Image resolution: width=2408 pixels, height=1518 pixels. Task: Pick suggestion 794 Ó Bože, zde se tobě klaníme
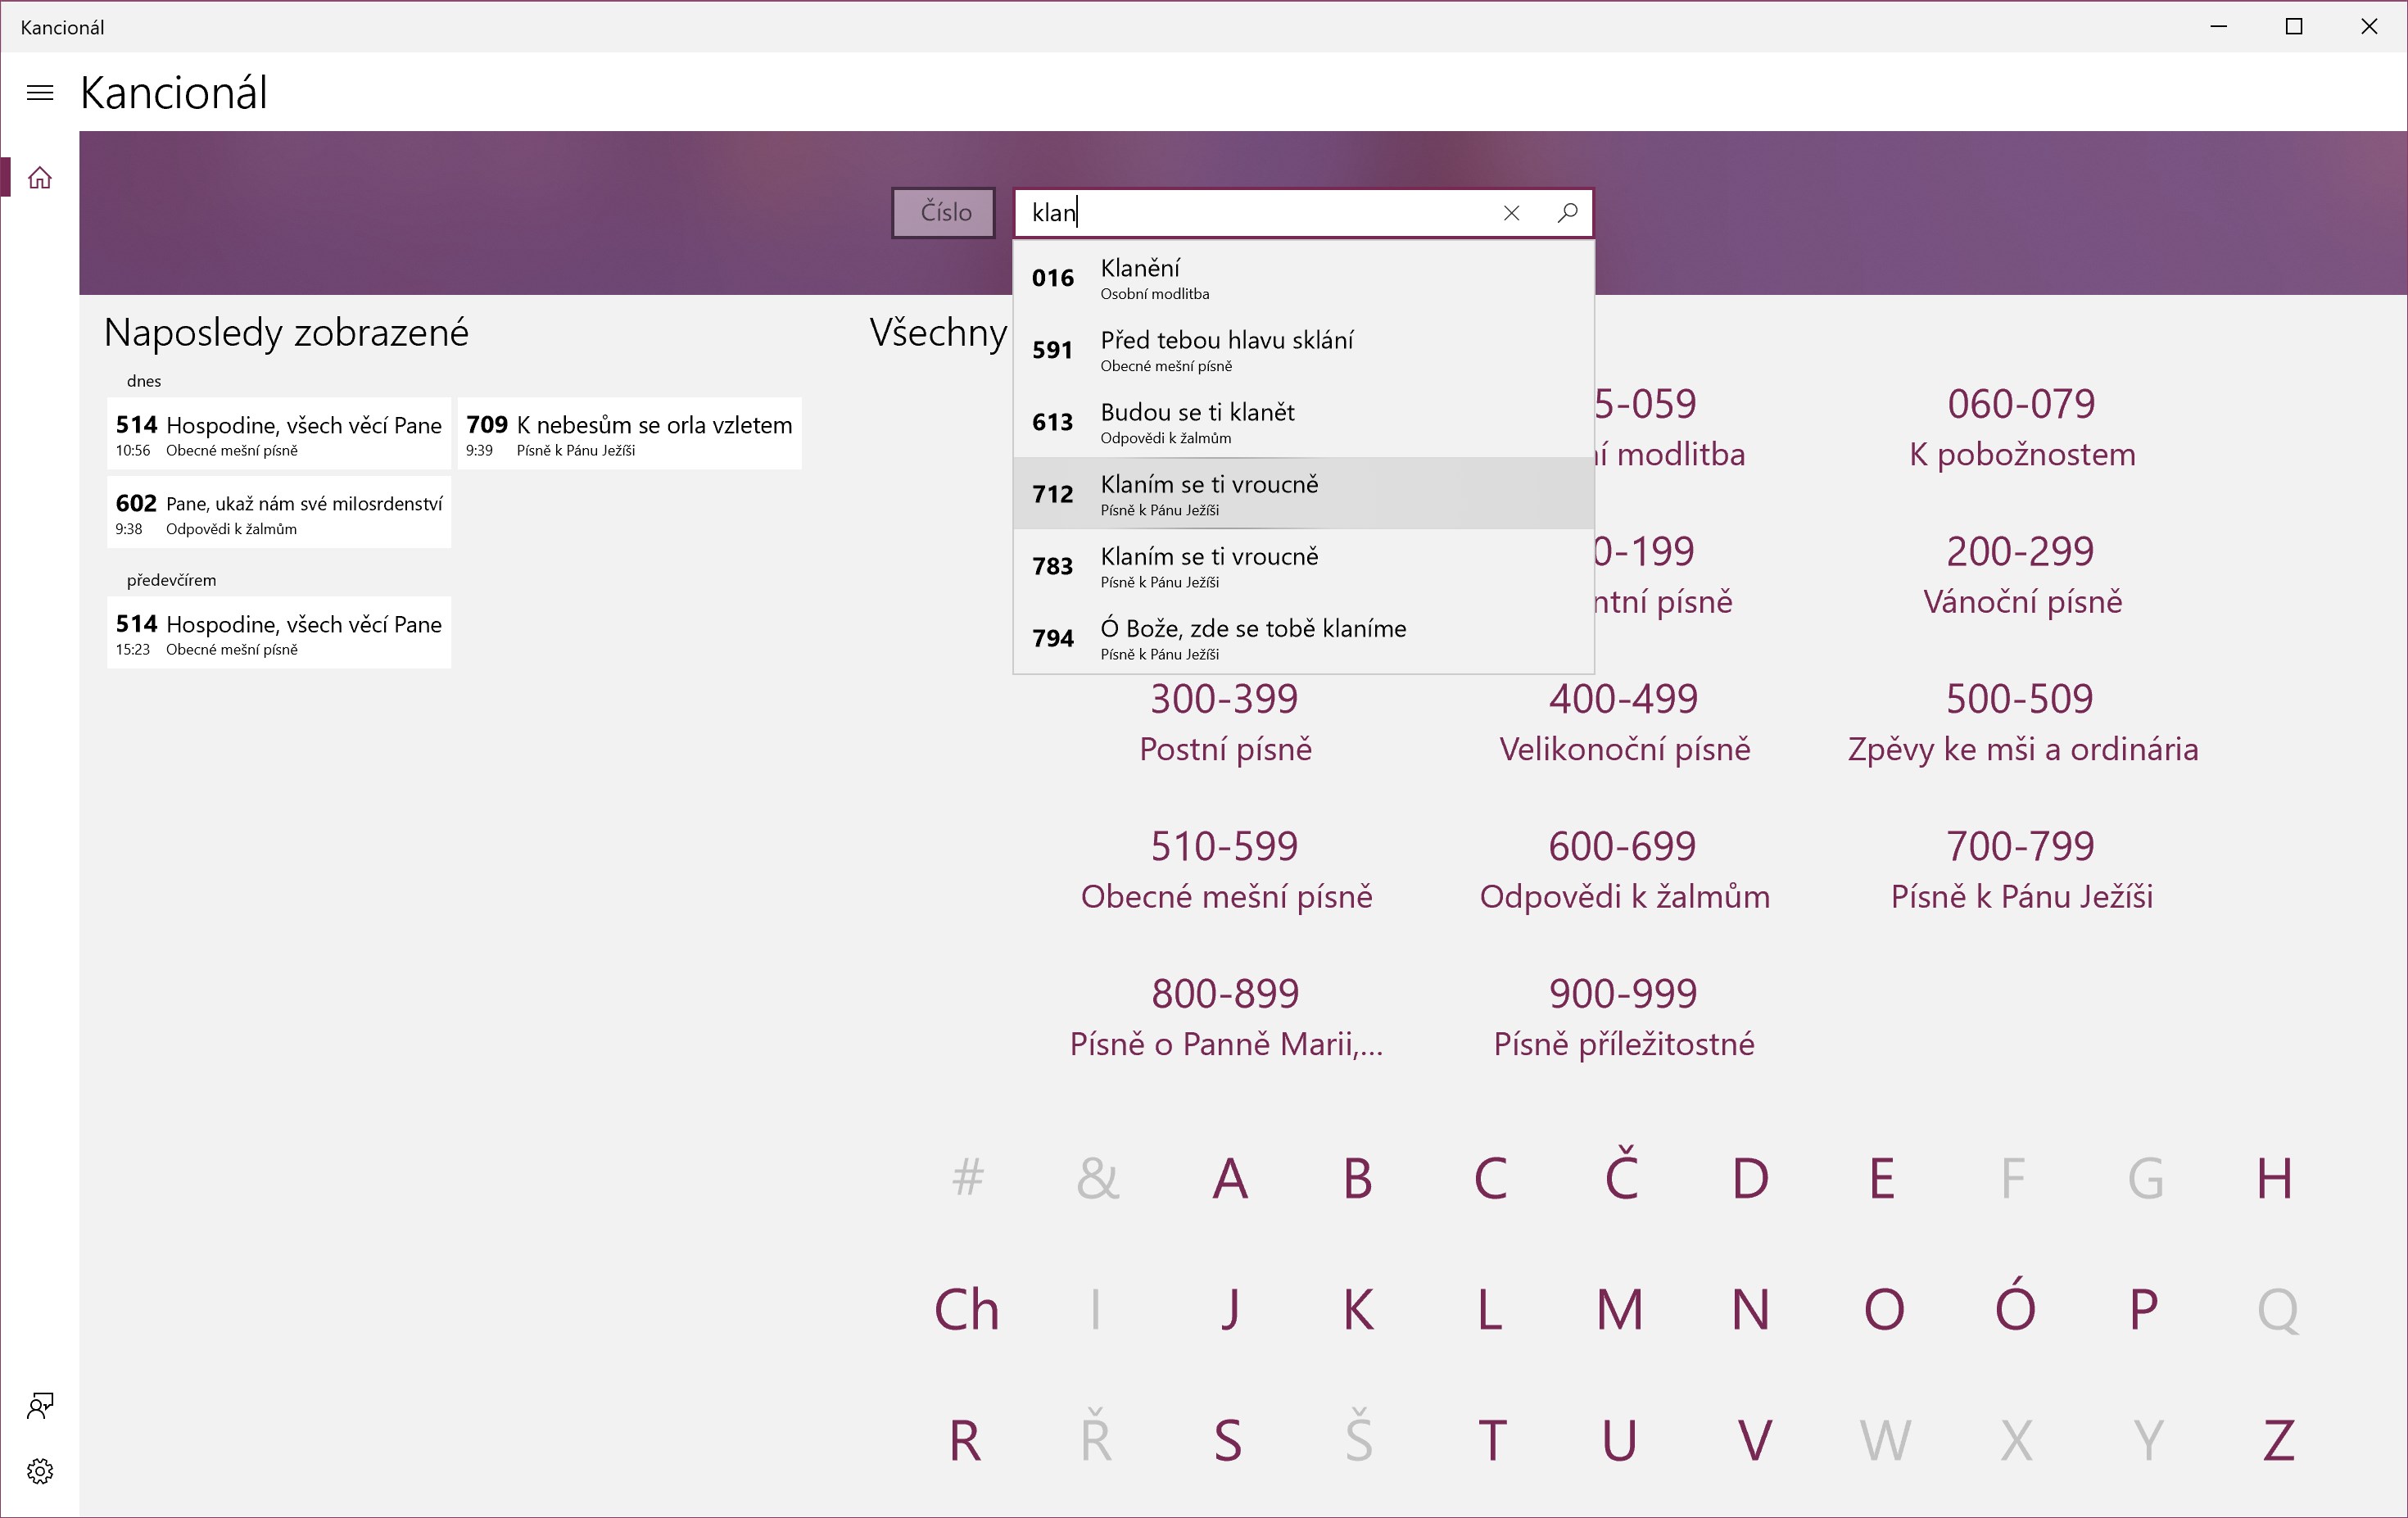(x=1302, y=638)
